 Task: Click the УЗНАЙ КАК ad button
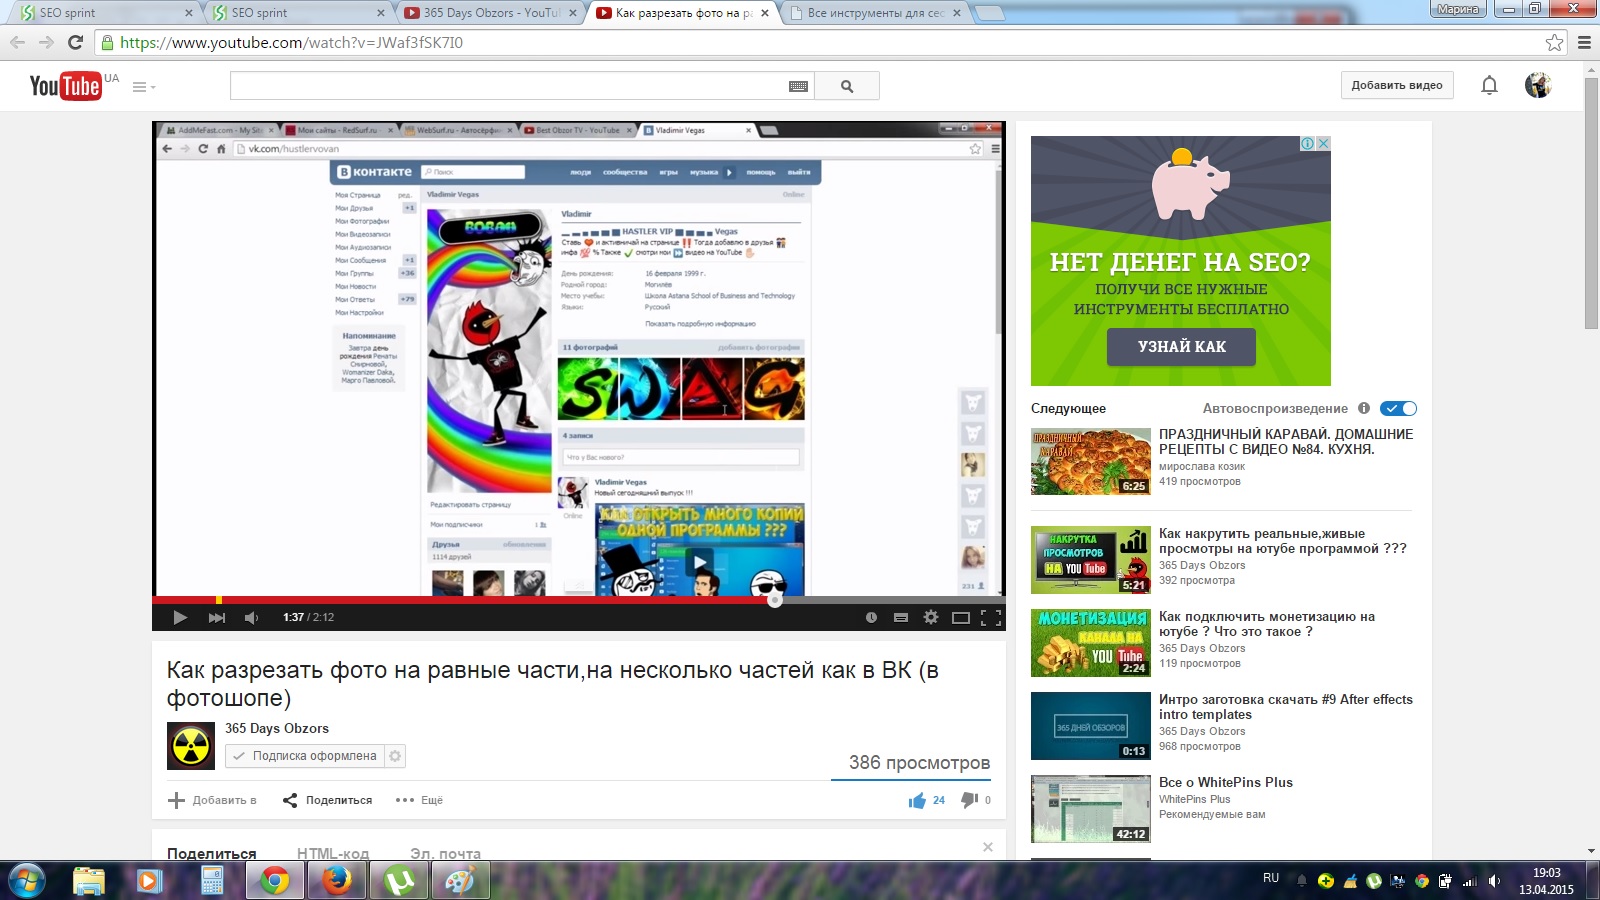pos(1181,346)
